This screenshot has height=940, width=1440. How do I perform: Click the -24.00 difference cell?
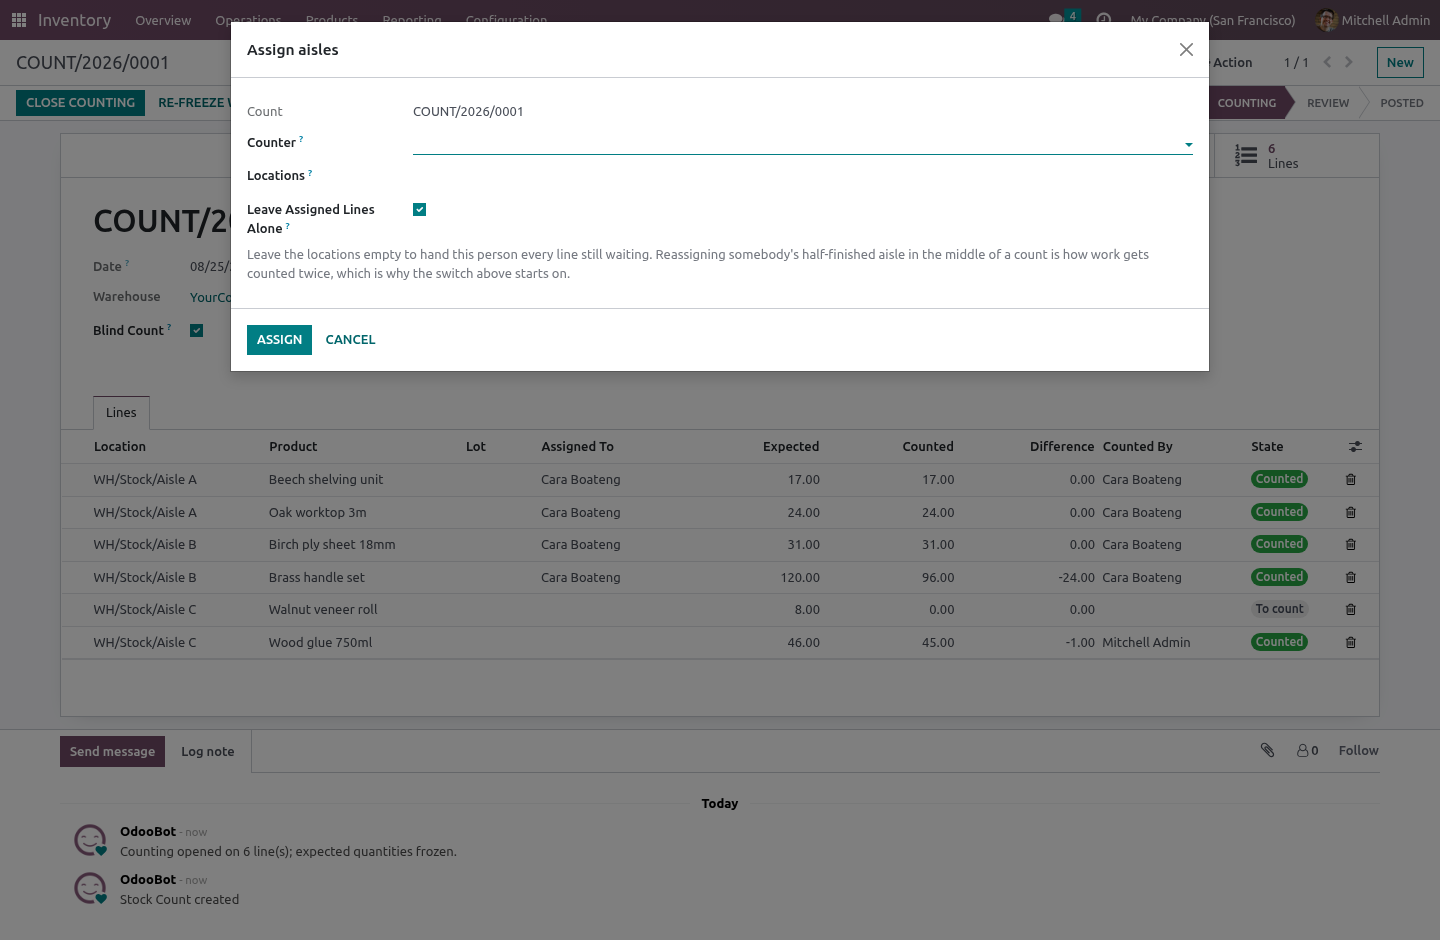pyautogui.click(x=1076, y=578)
